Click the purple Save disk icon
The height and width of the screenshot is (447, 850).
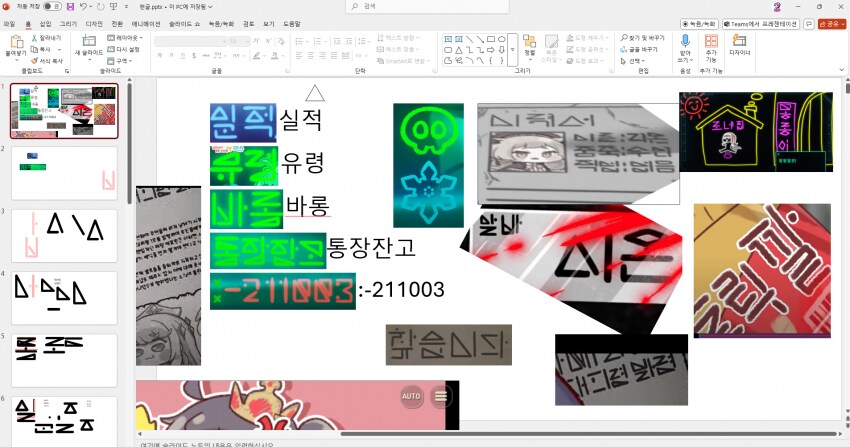70,7
